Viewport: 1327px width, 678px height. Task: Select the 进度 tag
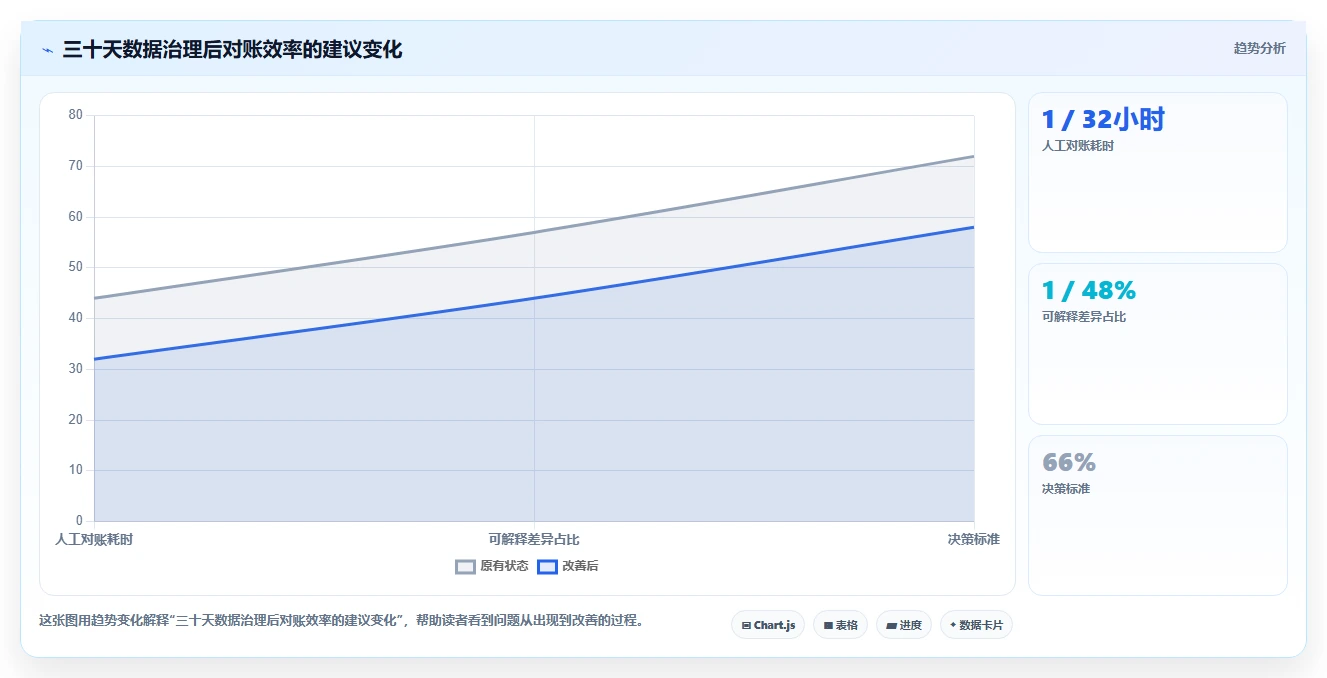903,625
